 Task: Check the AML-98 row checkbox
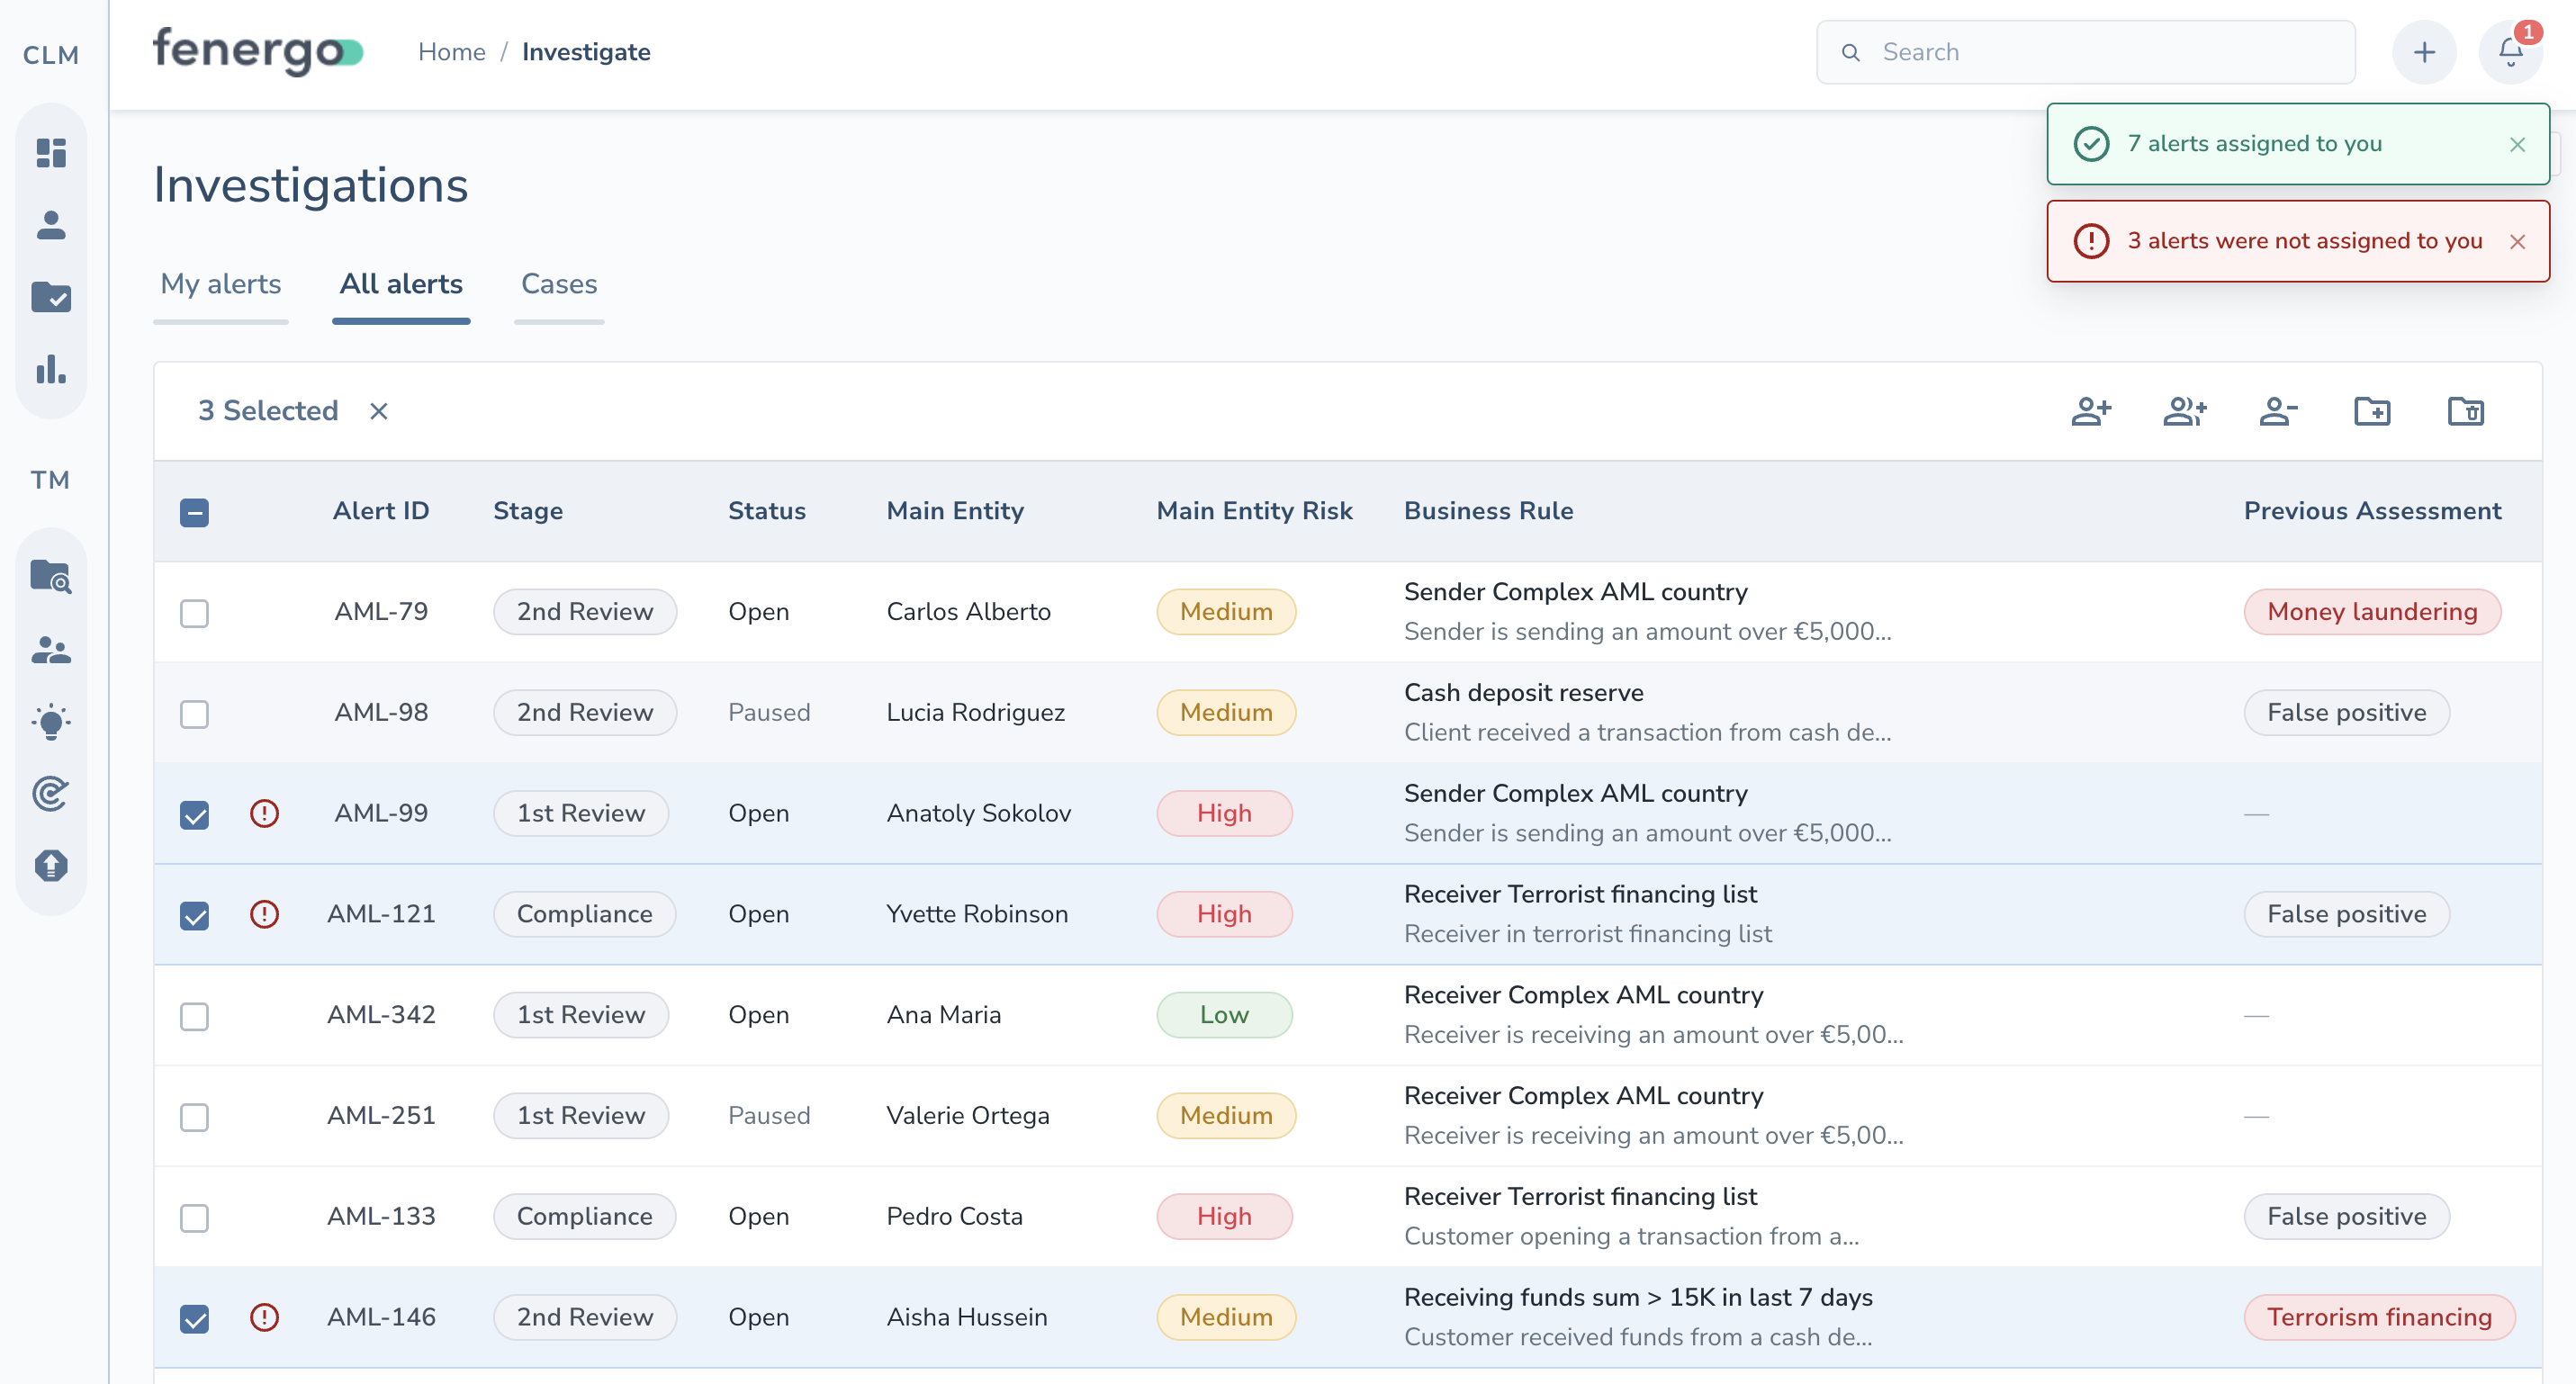[x=194, y=714]
